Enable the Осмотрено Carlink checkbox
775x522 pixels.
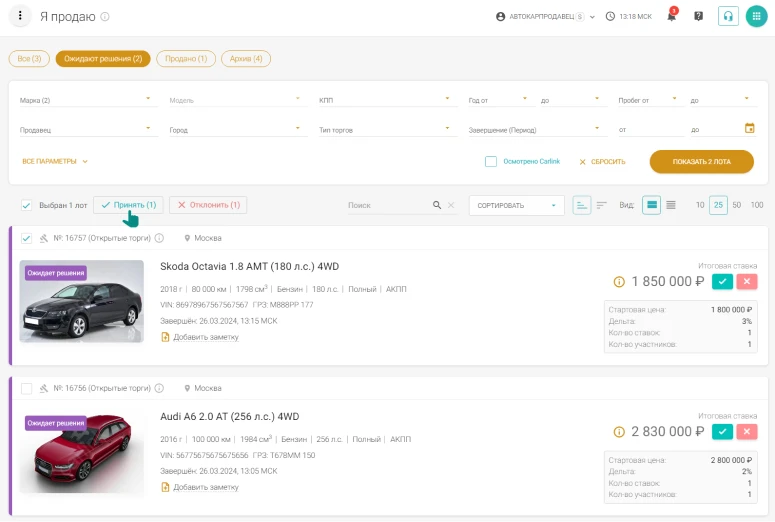[x=491, y=161]
